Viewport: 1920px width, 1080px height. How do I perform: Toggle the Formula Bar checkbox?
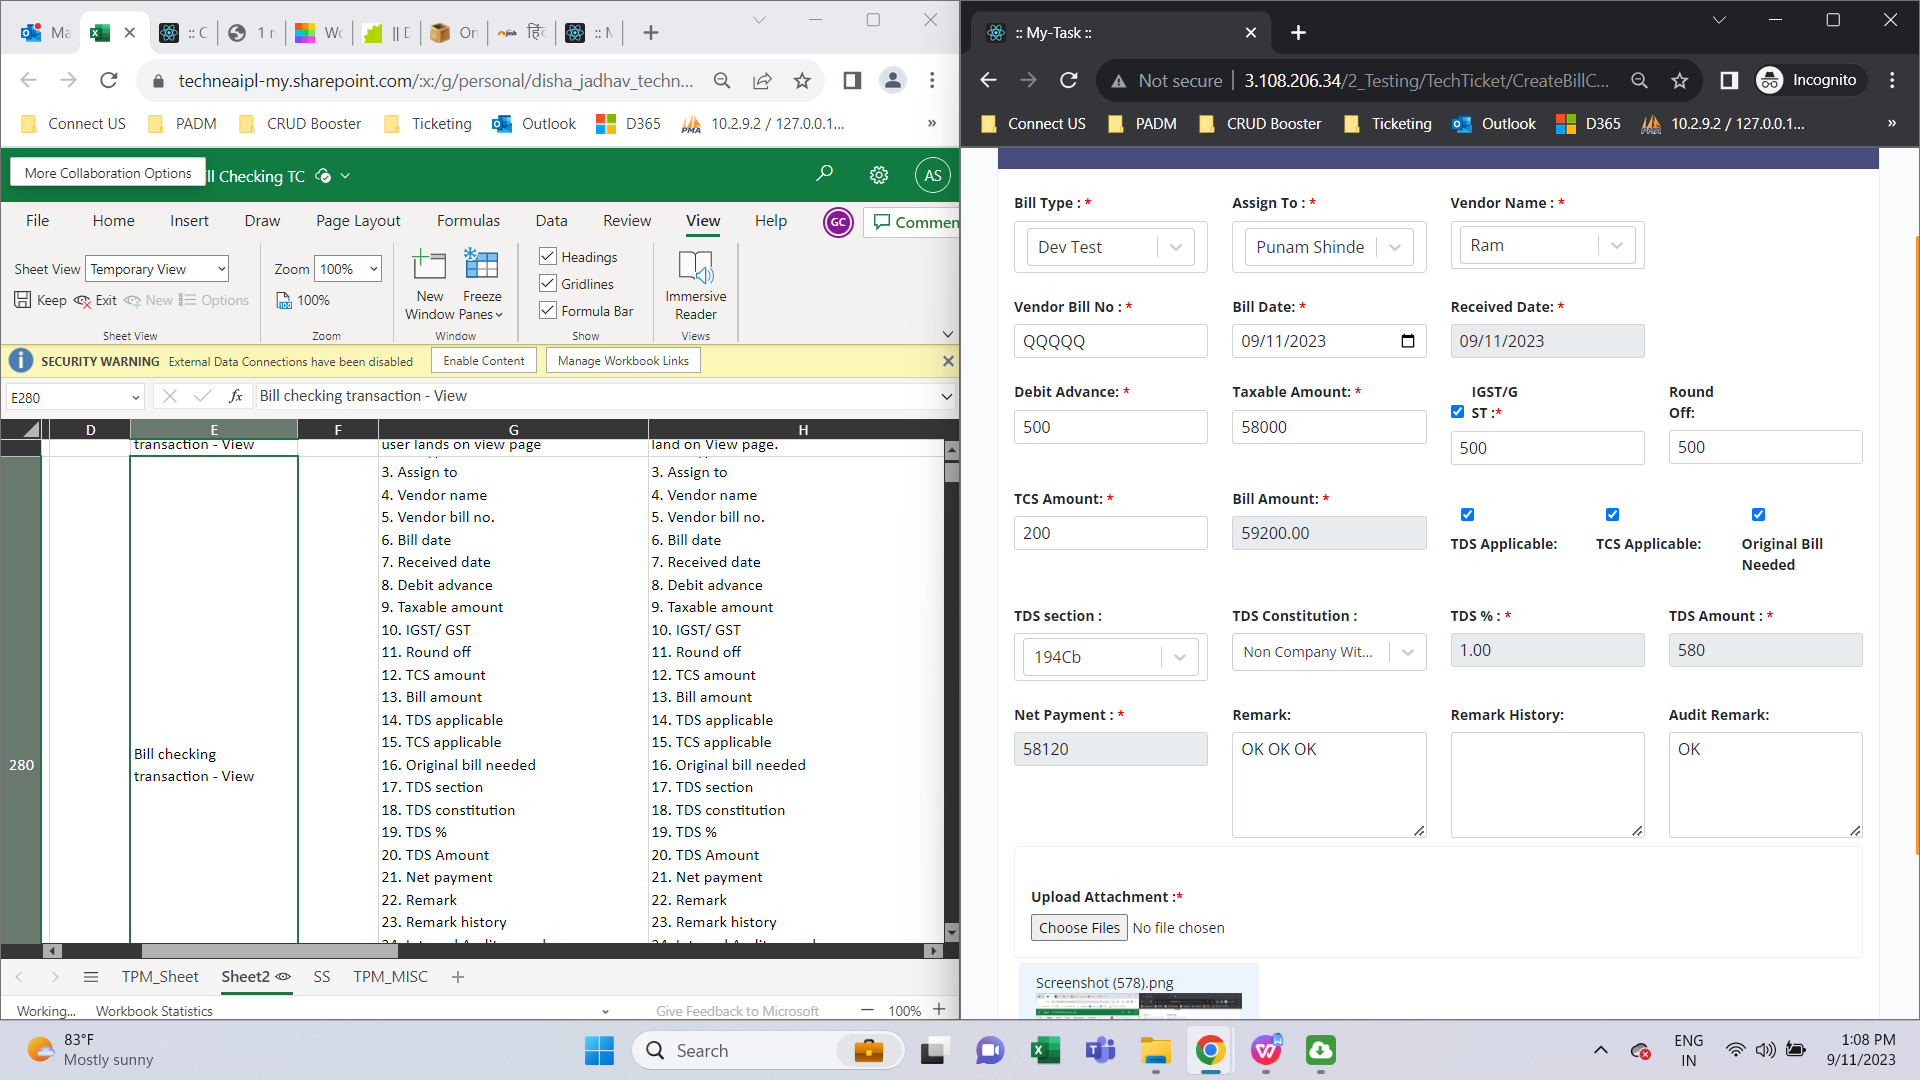548,310
